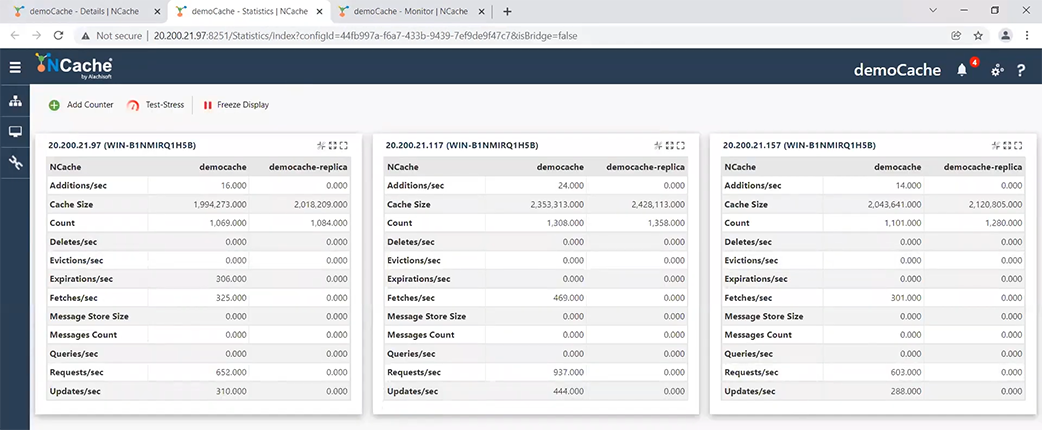
Task: Open the browser three-dot menu
Action: [x=1027, y=36]
